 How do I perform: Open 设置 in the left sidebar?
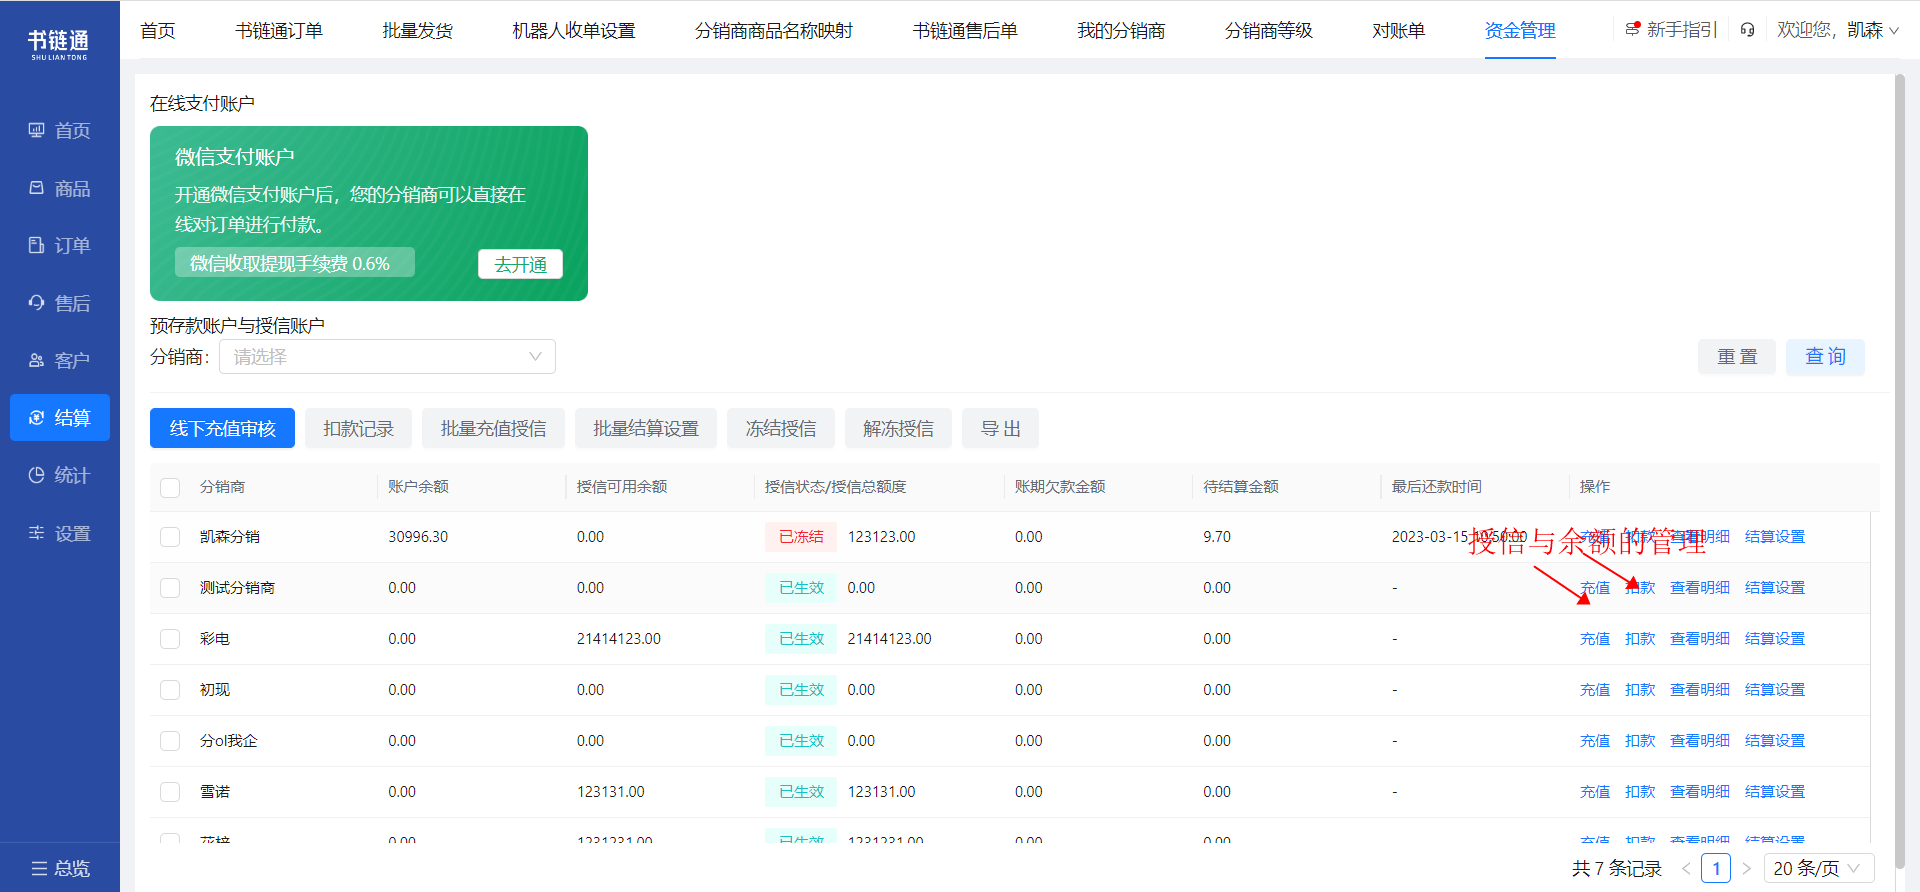coord(60,533)
